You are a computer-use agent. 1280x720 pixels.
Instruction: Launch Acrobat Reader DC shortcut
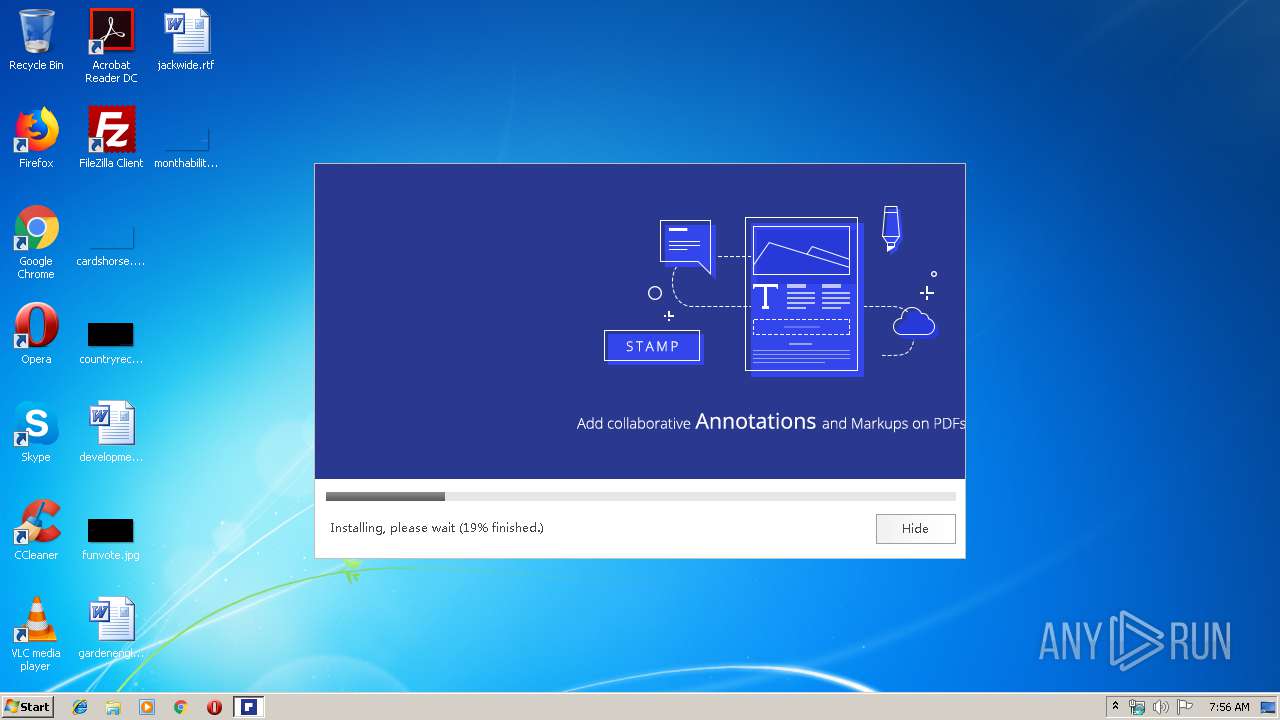(x=111, y=46)
